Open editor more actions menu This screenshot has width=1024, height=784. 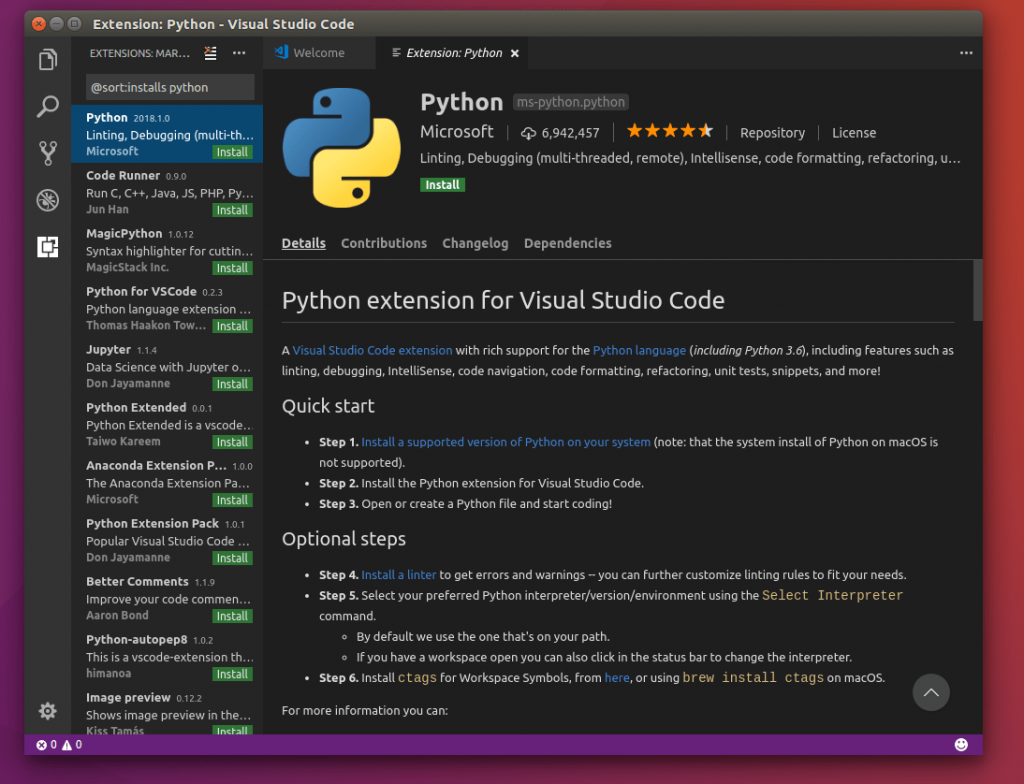[x=966, y=53]
